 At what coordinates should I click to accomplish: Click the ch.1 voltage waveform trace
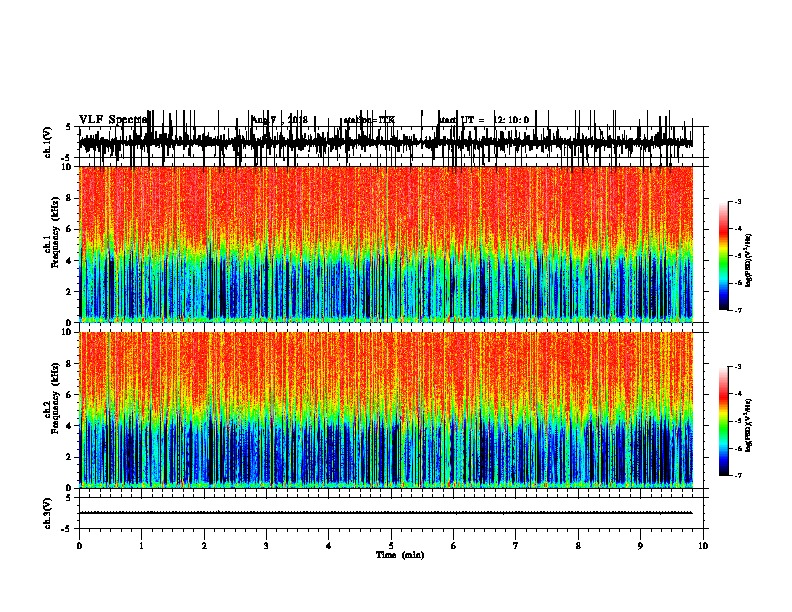[386, 141]
